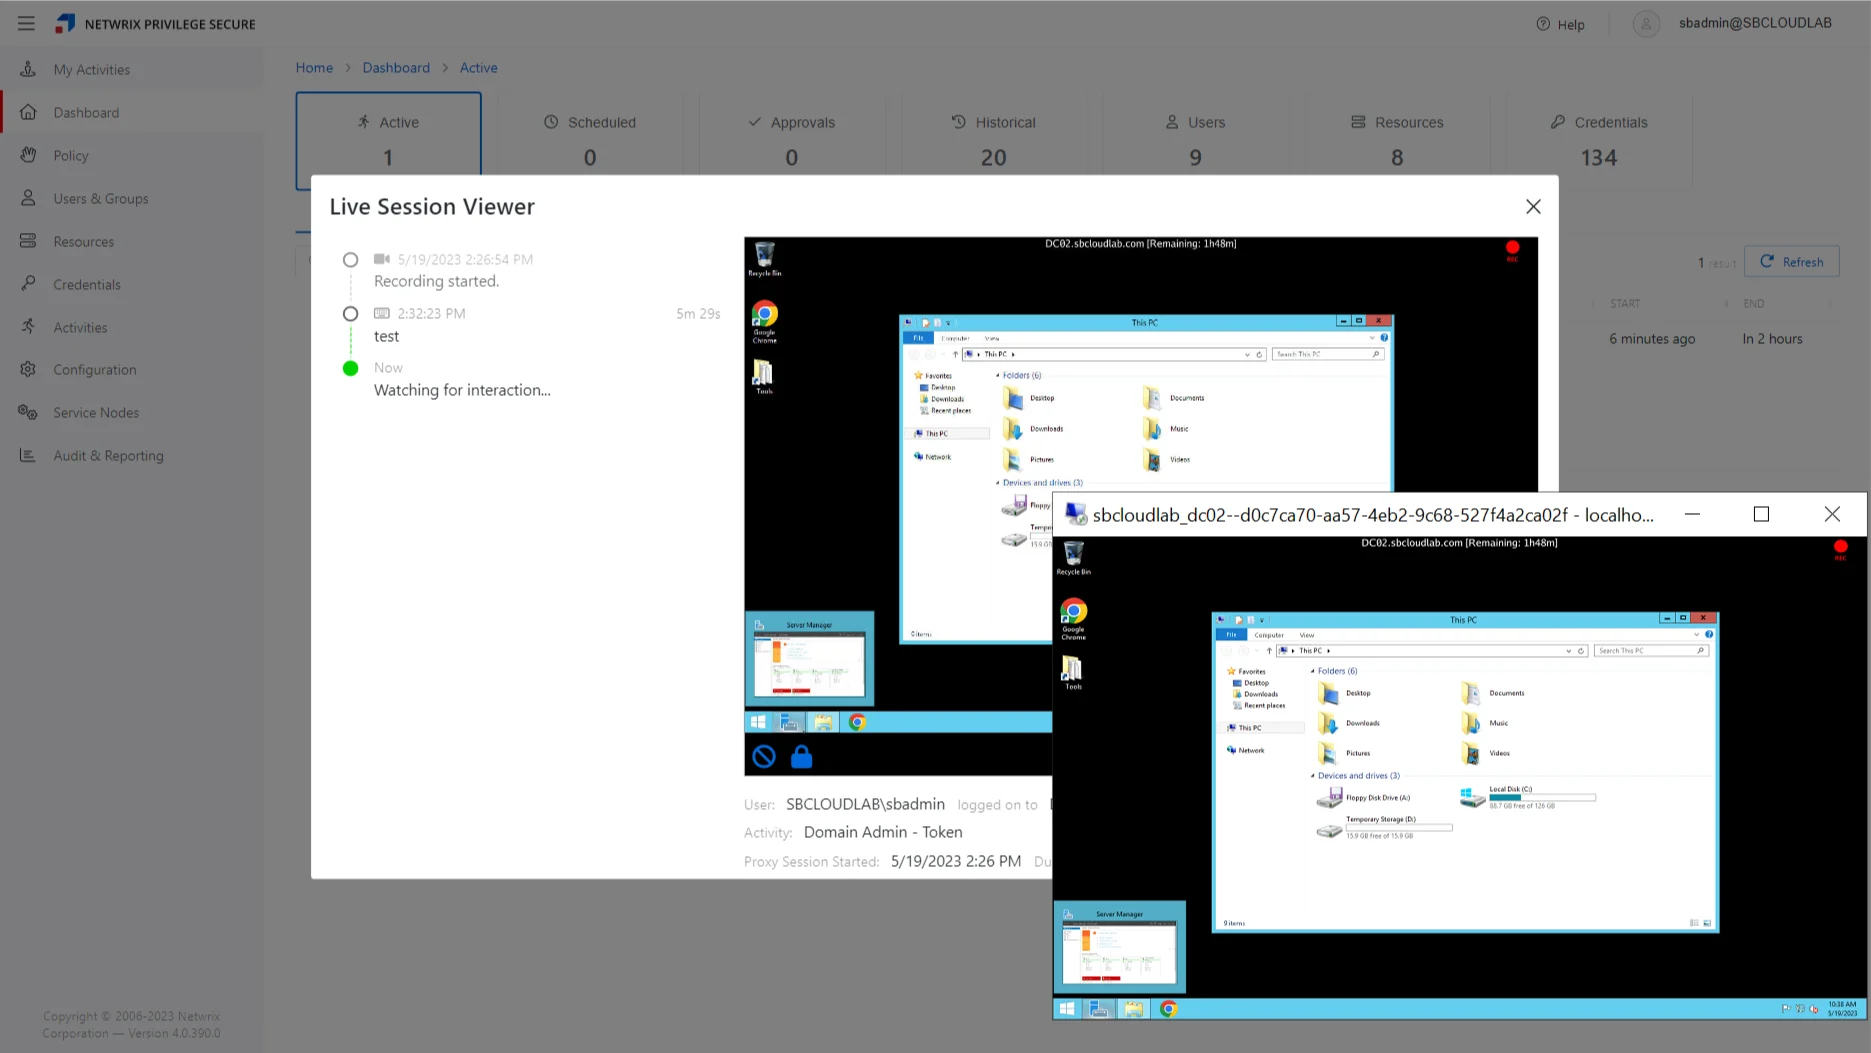Screen dimensions: 1871x1053
Task: Click File Explorer taskbar icon in RDP window
Action: pos(1133,1008)
